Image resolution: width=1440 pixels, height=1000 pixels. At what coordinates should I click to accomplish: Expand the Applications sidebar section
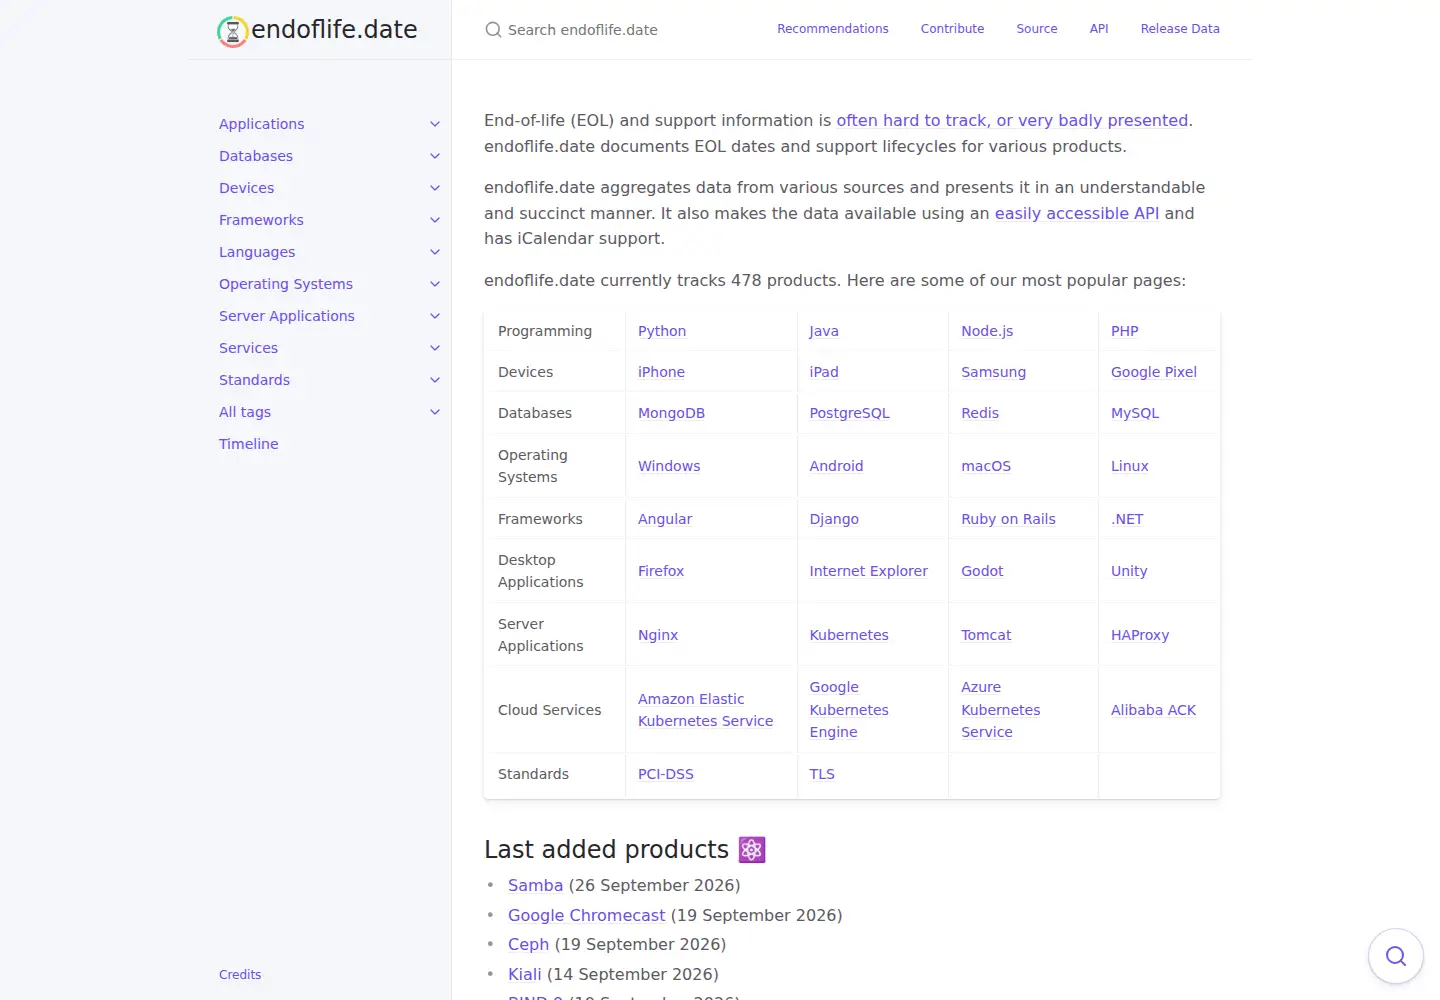tap(435, 124)
